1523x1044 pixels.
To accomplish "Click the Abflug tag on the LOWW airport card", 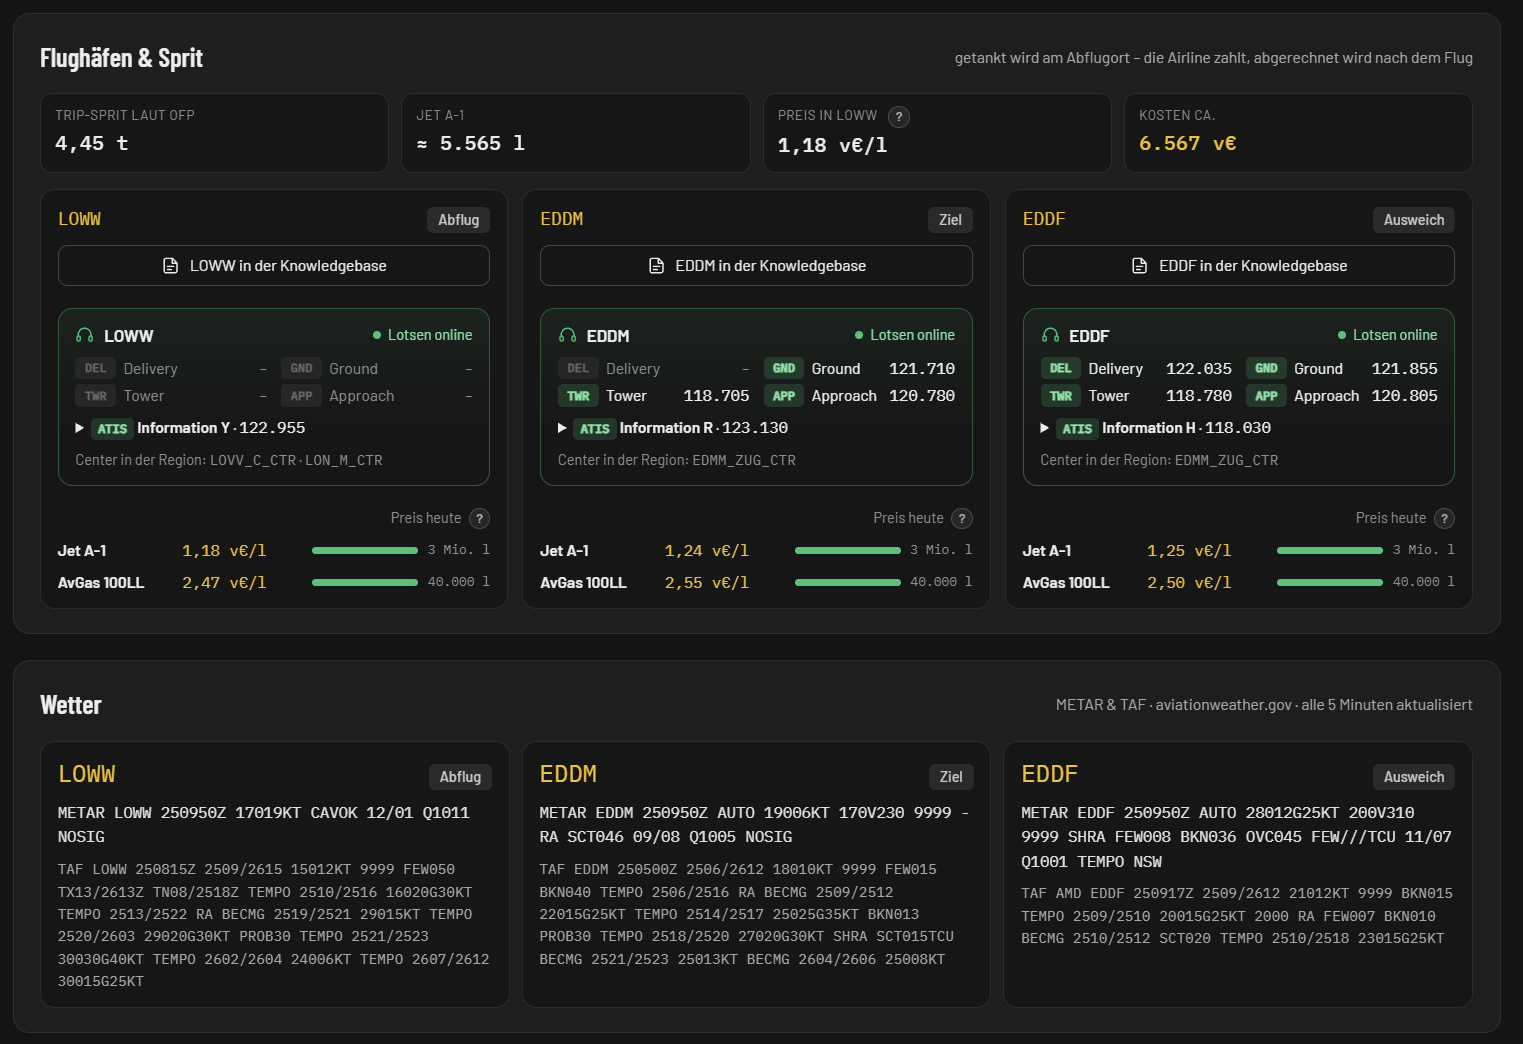I will tap(459, 220).
